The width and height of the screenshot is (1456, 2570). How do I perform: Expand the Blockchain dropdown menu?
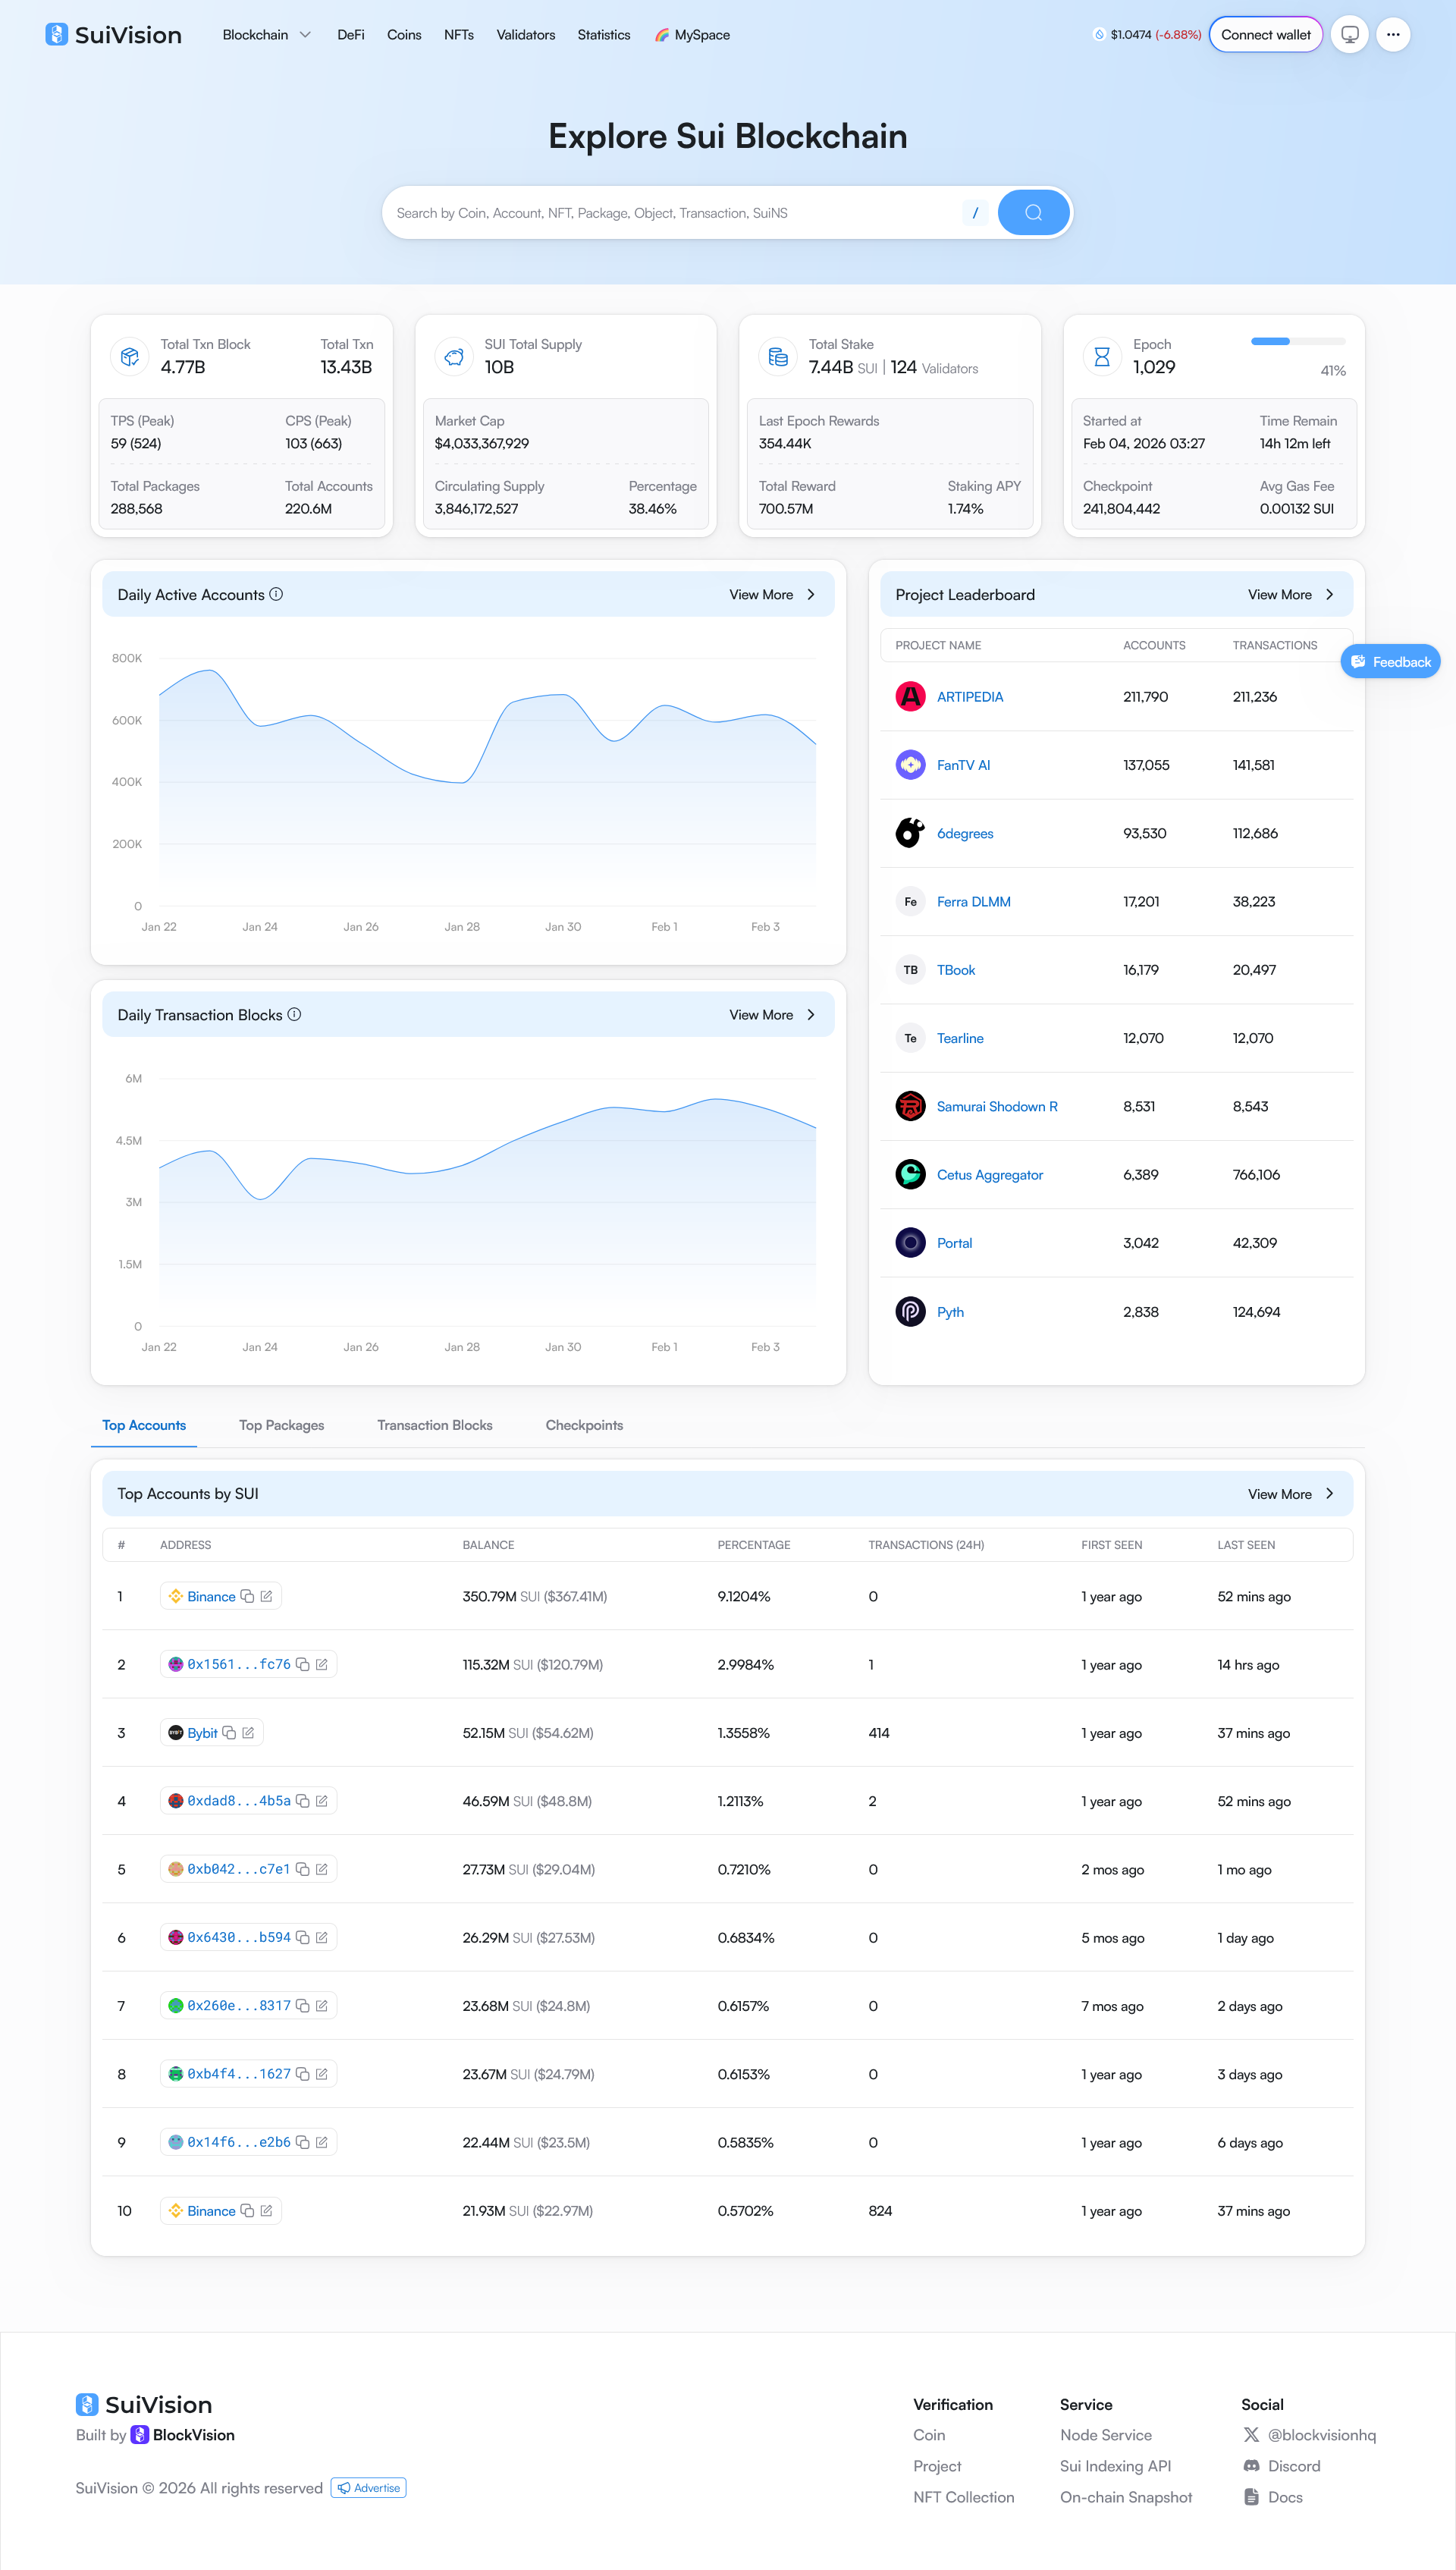(266, 35)
